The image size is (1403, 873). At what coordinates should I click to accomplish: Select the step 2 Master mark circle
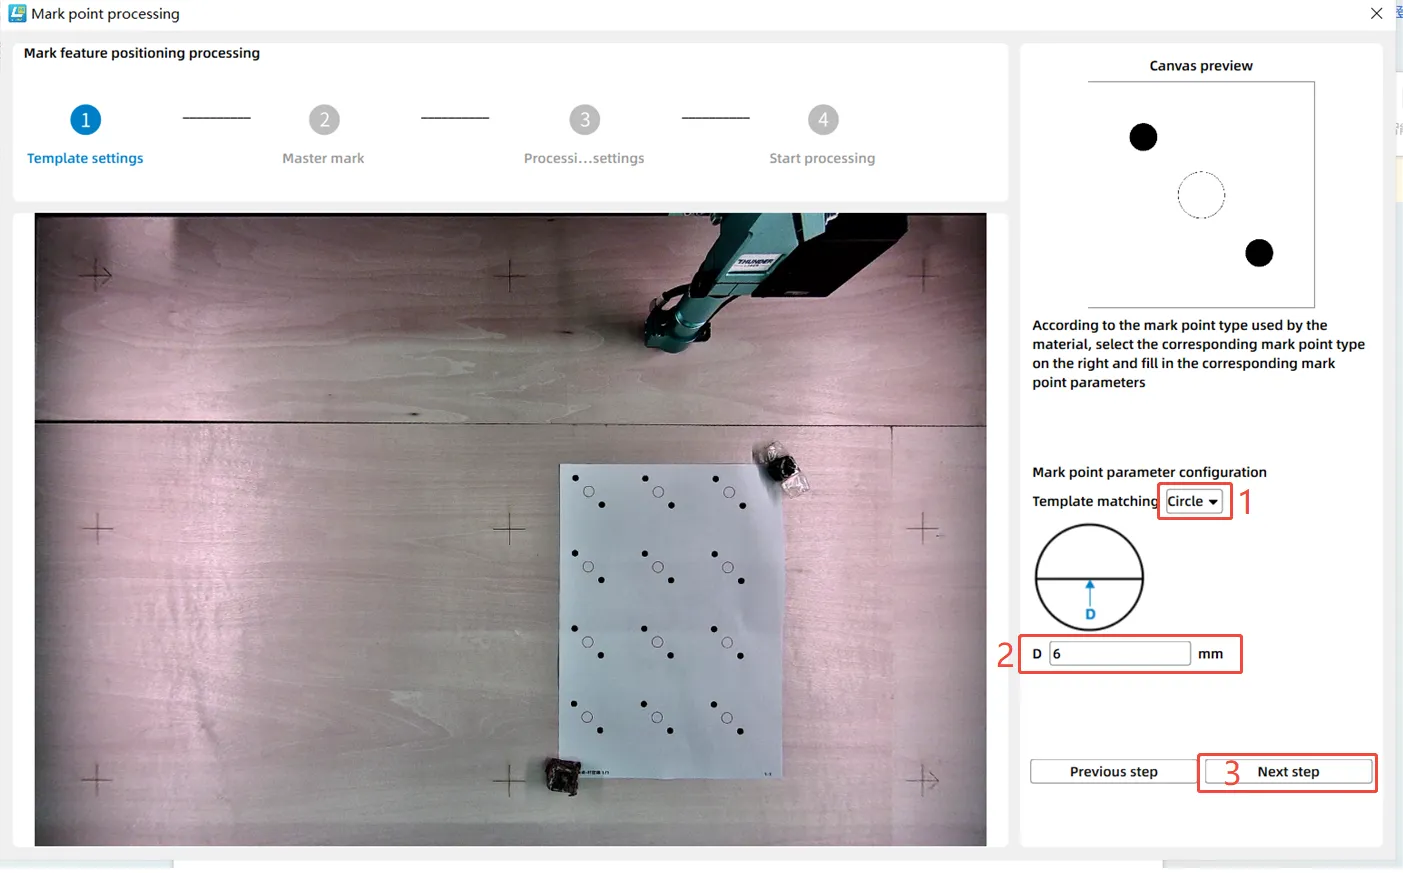point(324,120)
